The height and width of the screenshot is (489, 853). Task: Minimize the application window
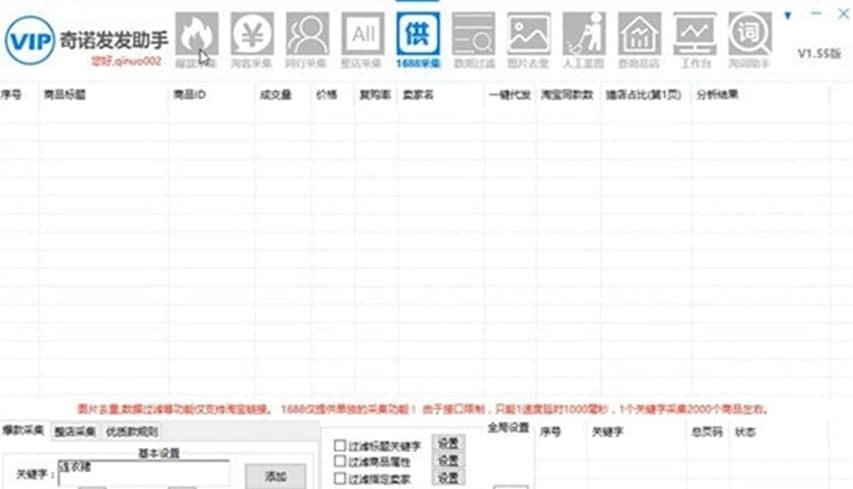[x=815, y=14]
